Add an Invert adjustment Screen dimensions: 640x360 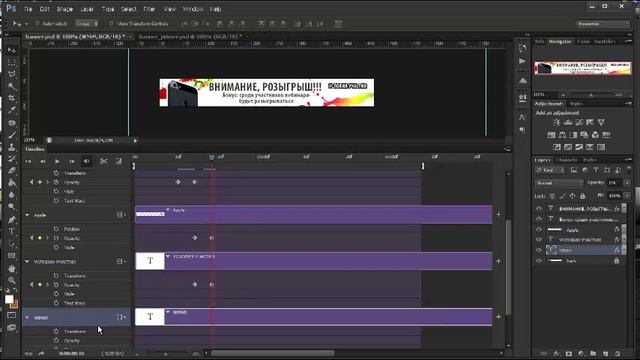click(x=557, y=147)
